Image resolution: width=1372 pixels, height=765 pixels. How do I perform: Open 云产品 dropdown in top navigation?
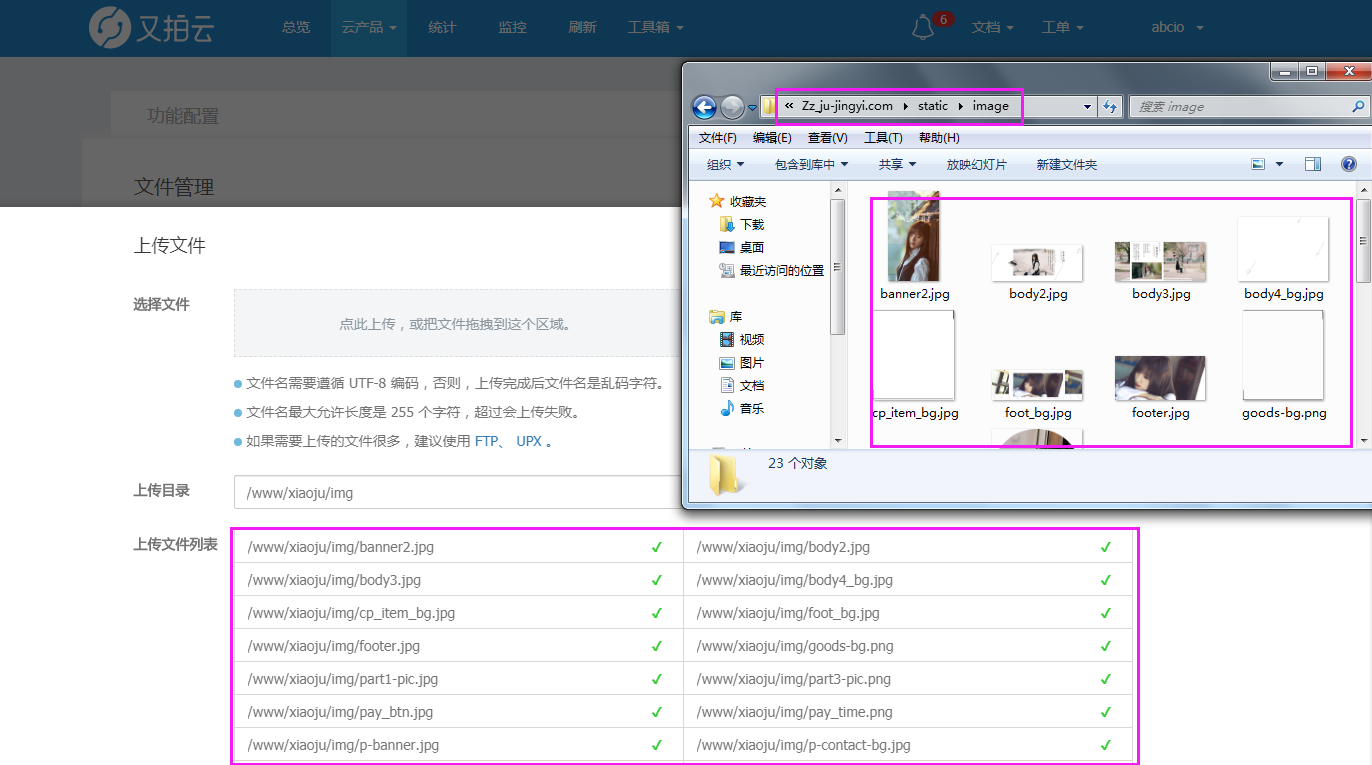369,28
